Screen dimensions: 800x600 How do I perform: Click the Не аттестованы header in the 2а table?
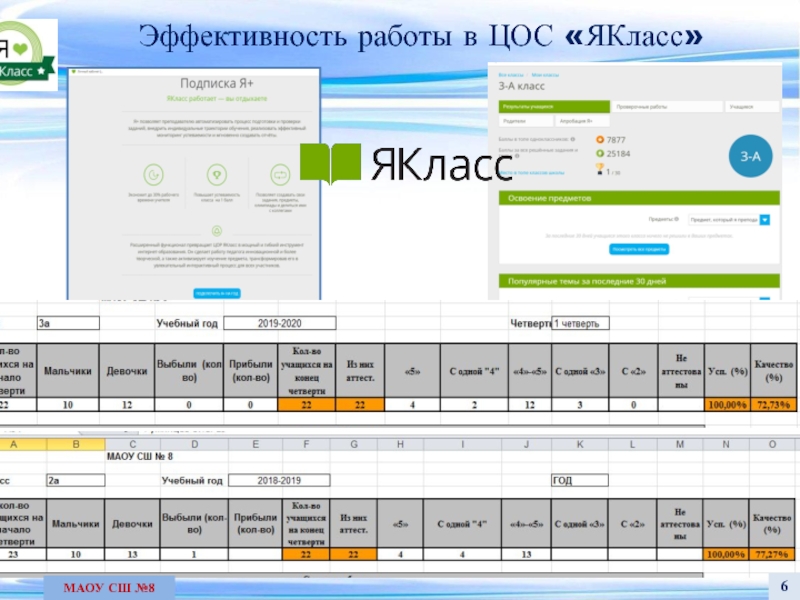(680, 523)
